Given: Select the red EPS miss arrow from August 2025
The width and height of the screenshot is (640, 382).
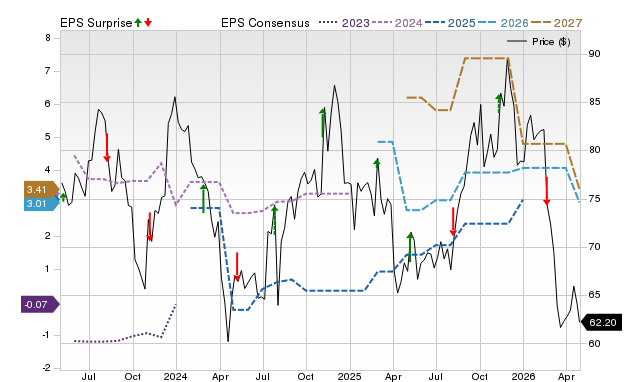Looking at the screenshot, I should 453,222.
